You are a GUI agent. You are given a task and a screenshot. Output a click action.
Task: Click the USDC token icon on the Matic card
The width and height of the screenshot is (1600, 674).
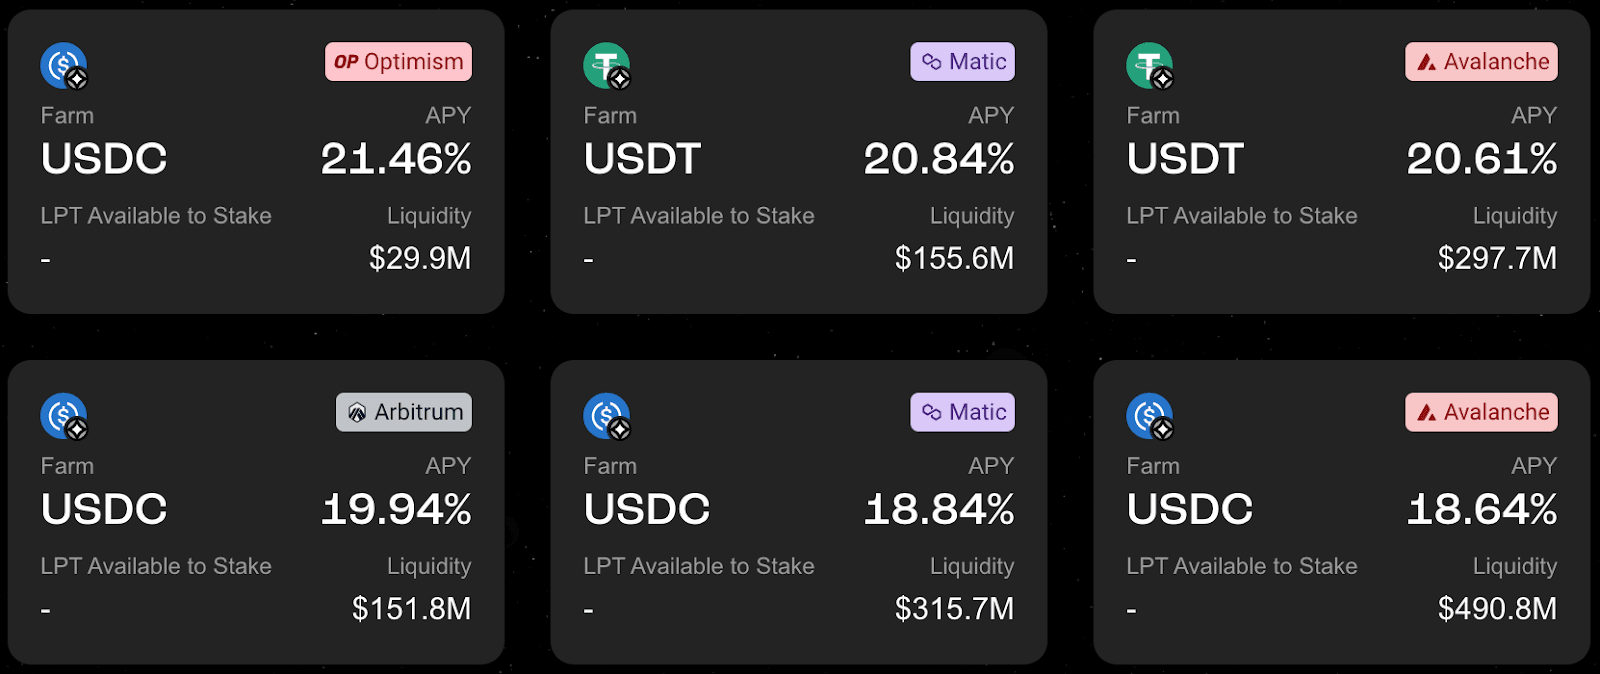[606, 416]
